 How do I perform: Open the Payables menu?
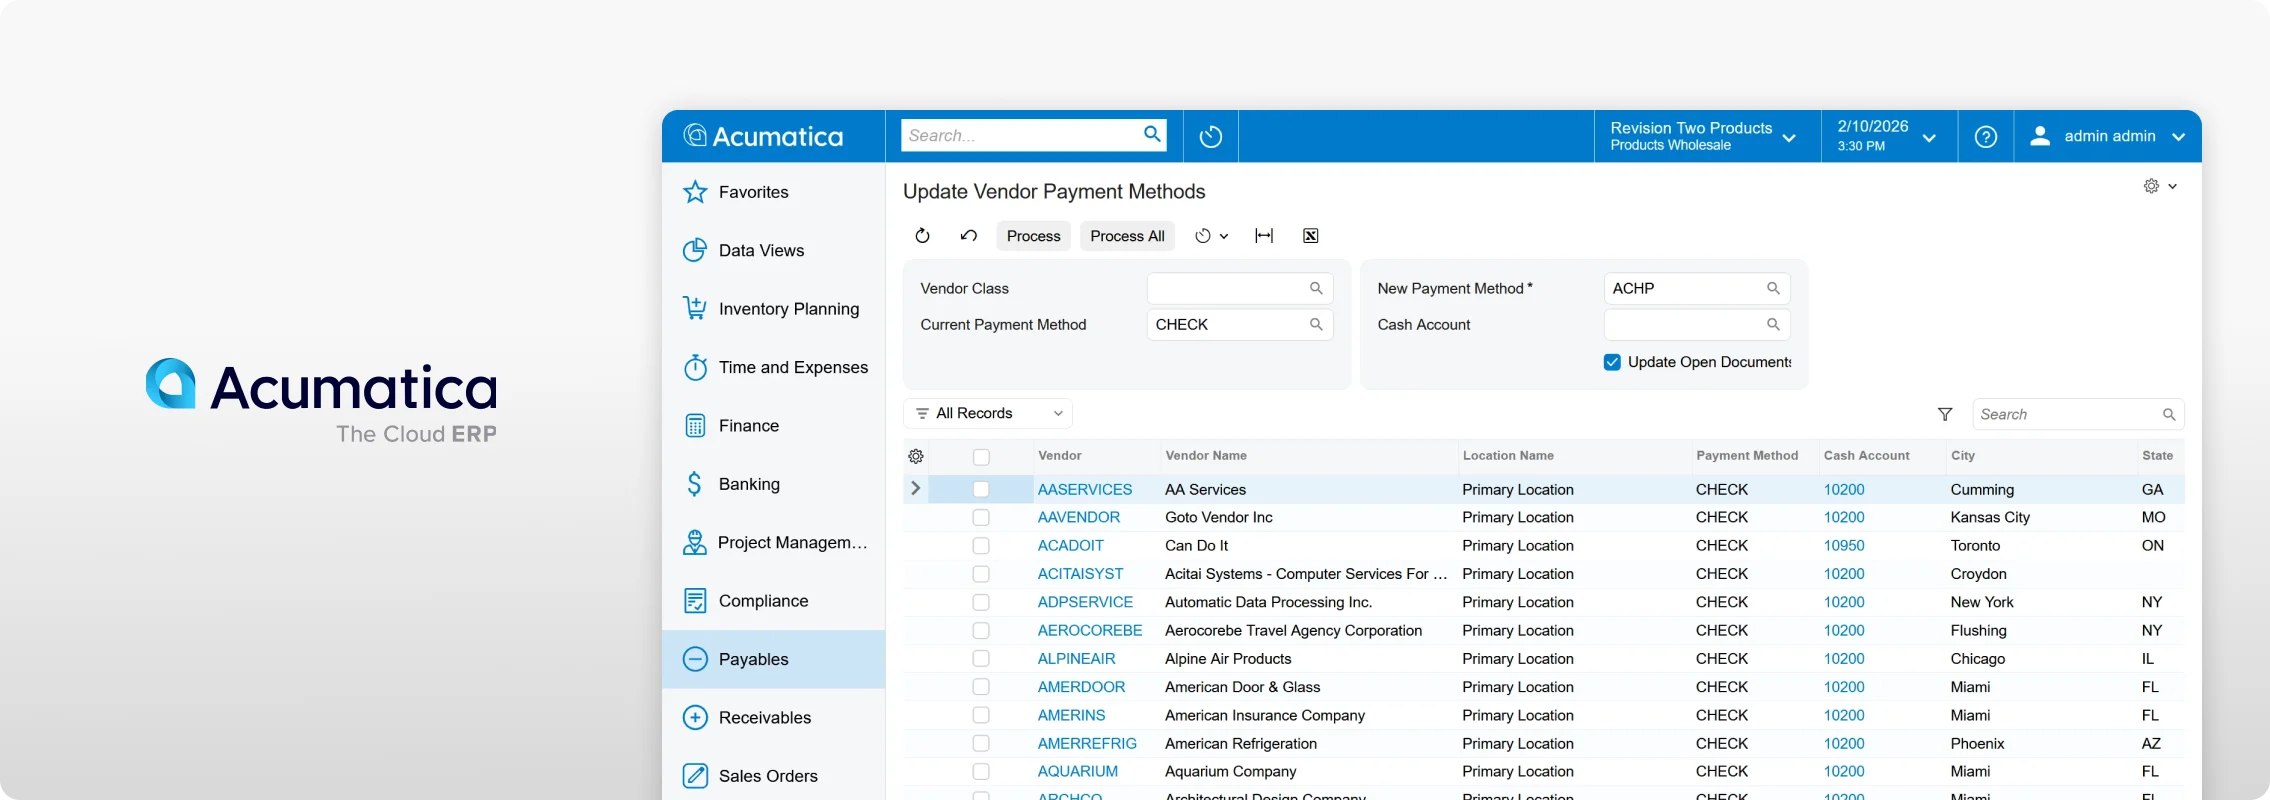coord(774,659)
